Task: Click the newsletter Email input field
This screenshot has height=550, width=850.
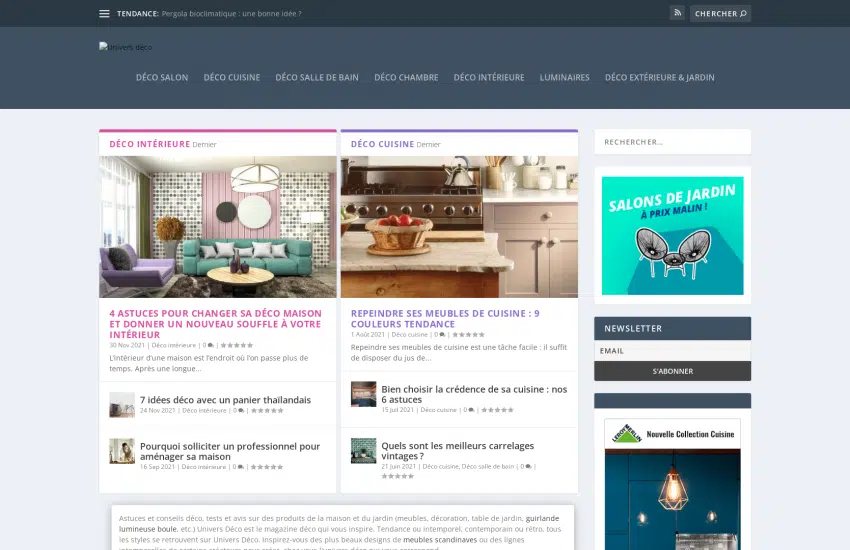Action: pos(672,351)
